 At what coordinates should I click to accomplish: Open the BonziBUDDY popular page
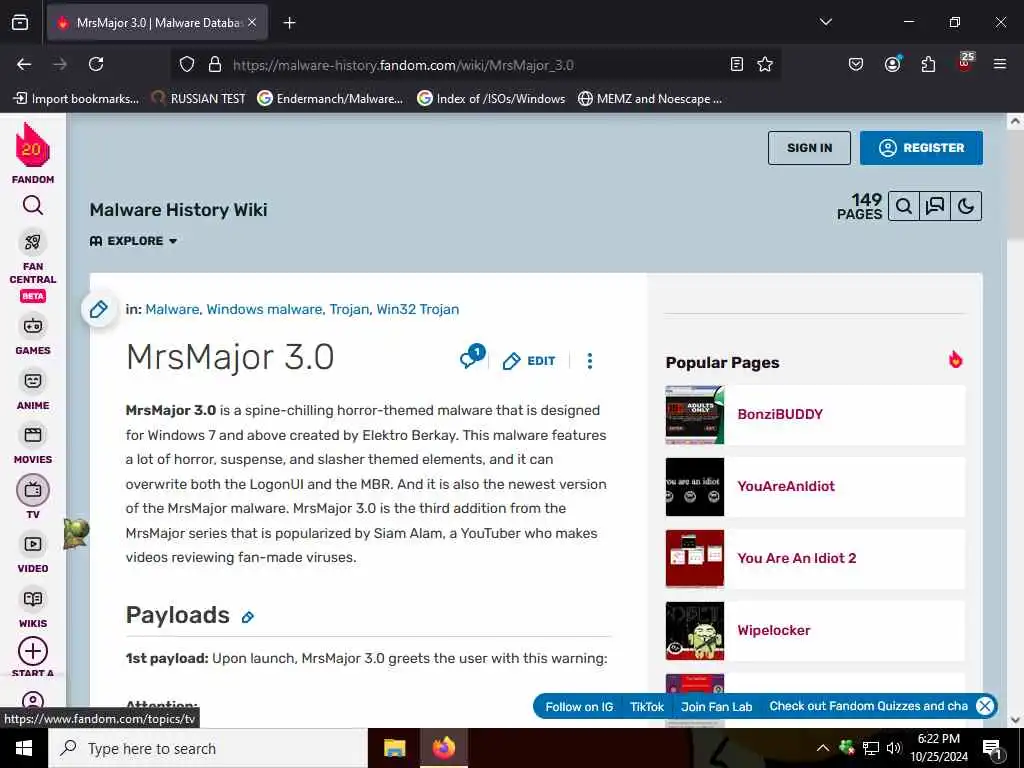780,414
